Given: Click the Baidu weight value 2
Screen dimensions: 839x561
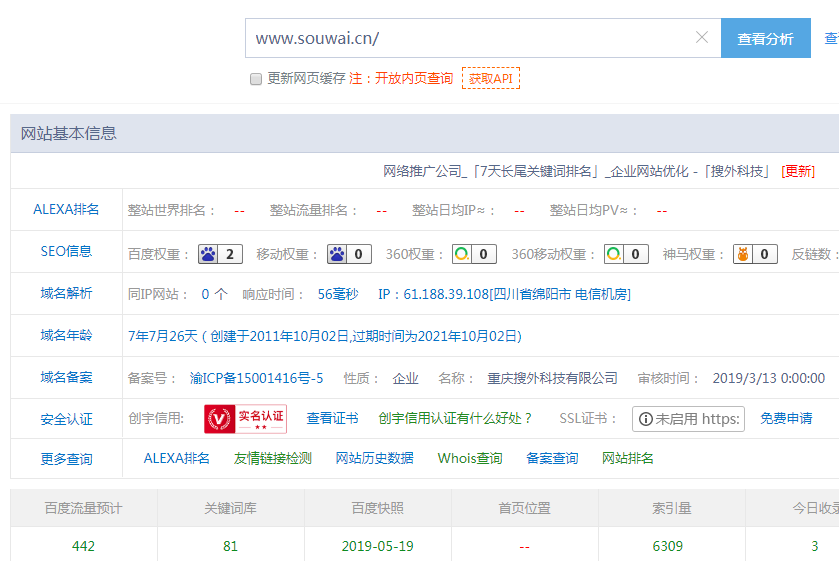Looking at the screenshot, I should pyautogui.click(x=230, y=254).
